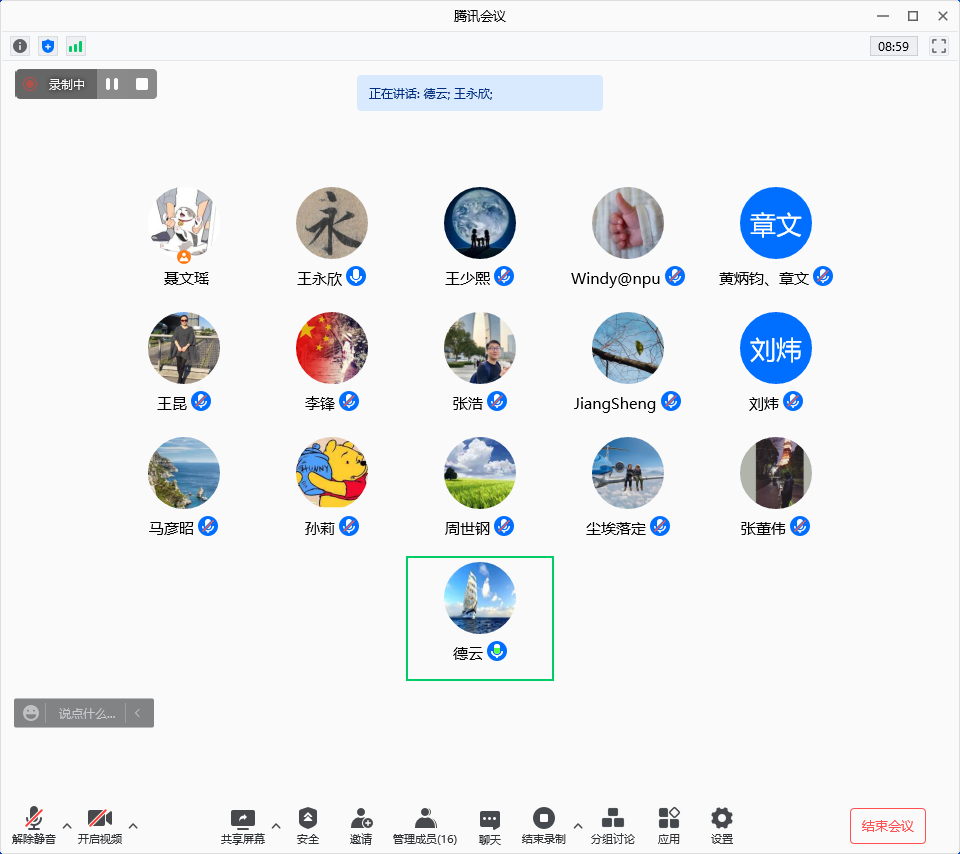Expand audio options arrow beside 解除静音

[67, 825]
